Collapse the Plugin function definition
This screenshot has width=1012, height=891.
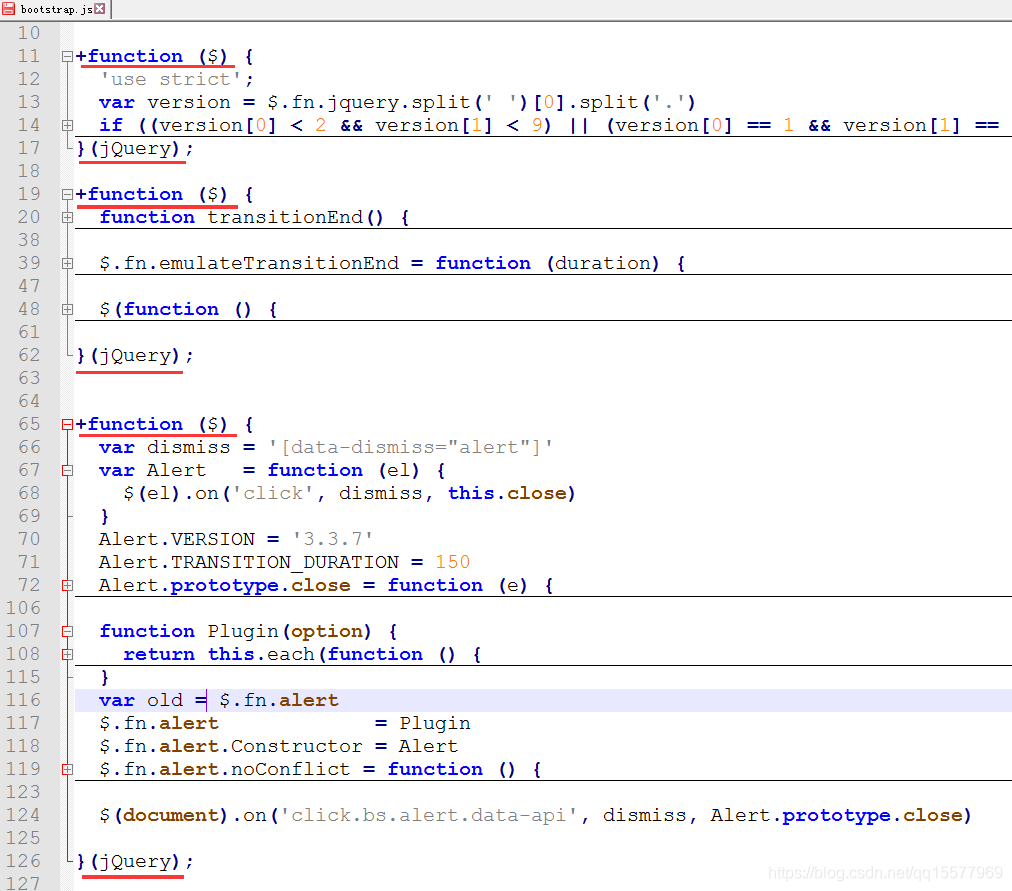65,631
